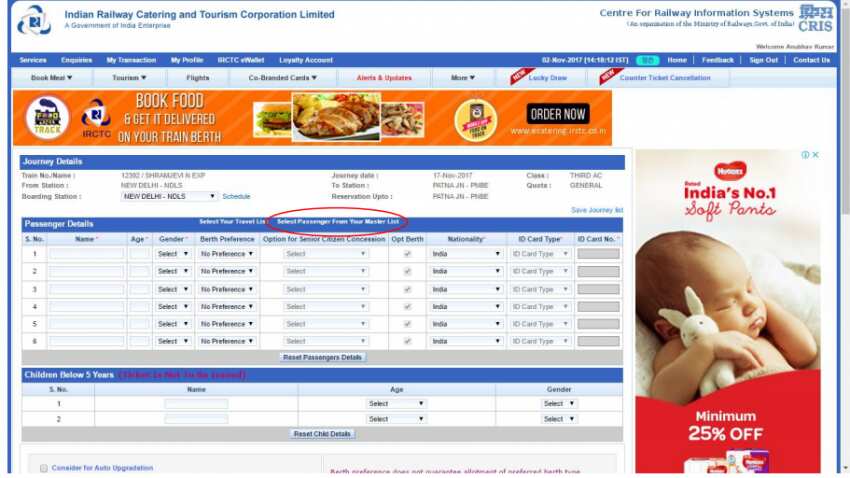Click the CRIS logo at top right
The image size is (850, 478).
(815, 18)
